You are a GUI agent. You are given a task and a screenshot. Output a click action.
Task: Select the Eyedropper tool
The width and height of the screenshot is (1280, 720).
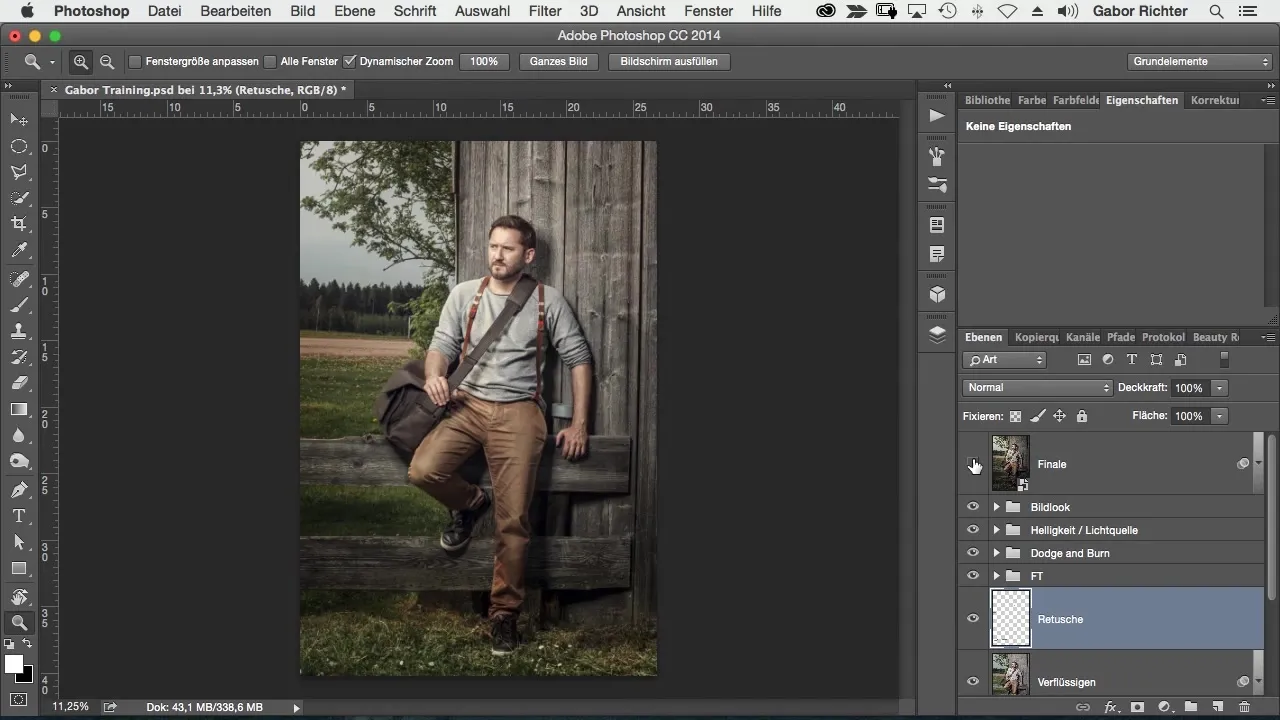pyautogui.click(x=19, y=251)
